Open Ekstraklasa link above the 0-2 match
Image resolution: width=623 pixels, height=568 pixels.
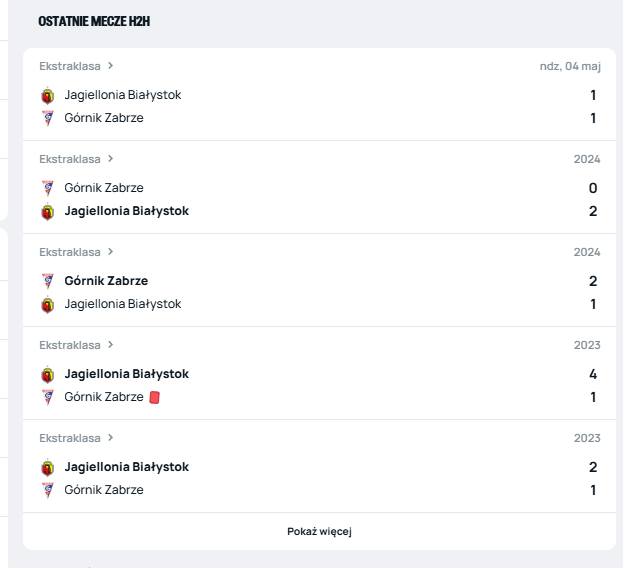pyautogui.click(x=70, y=159)
